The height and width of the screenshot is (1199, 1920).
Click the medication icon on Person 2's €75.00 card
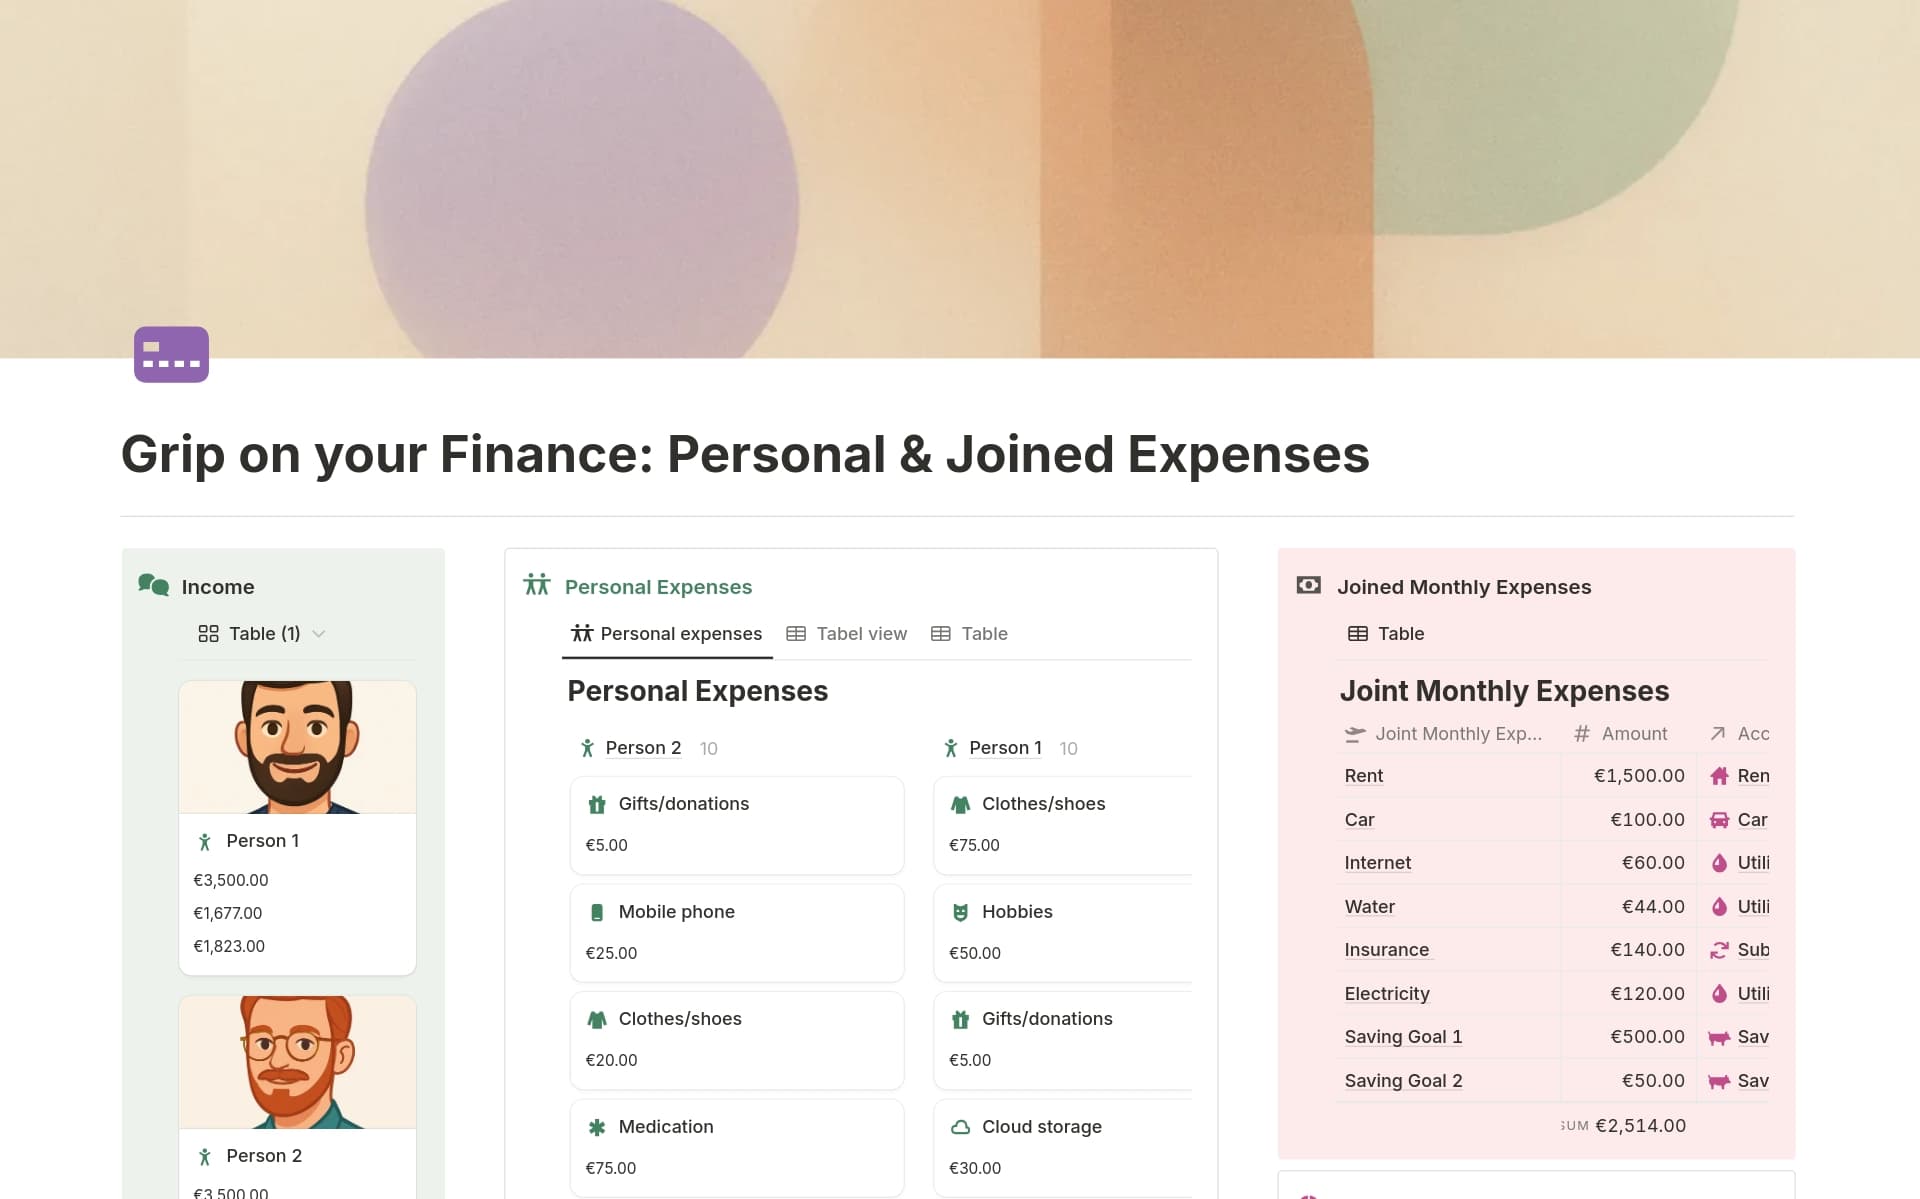click(x=597, y=1127)
